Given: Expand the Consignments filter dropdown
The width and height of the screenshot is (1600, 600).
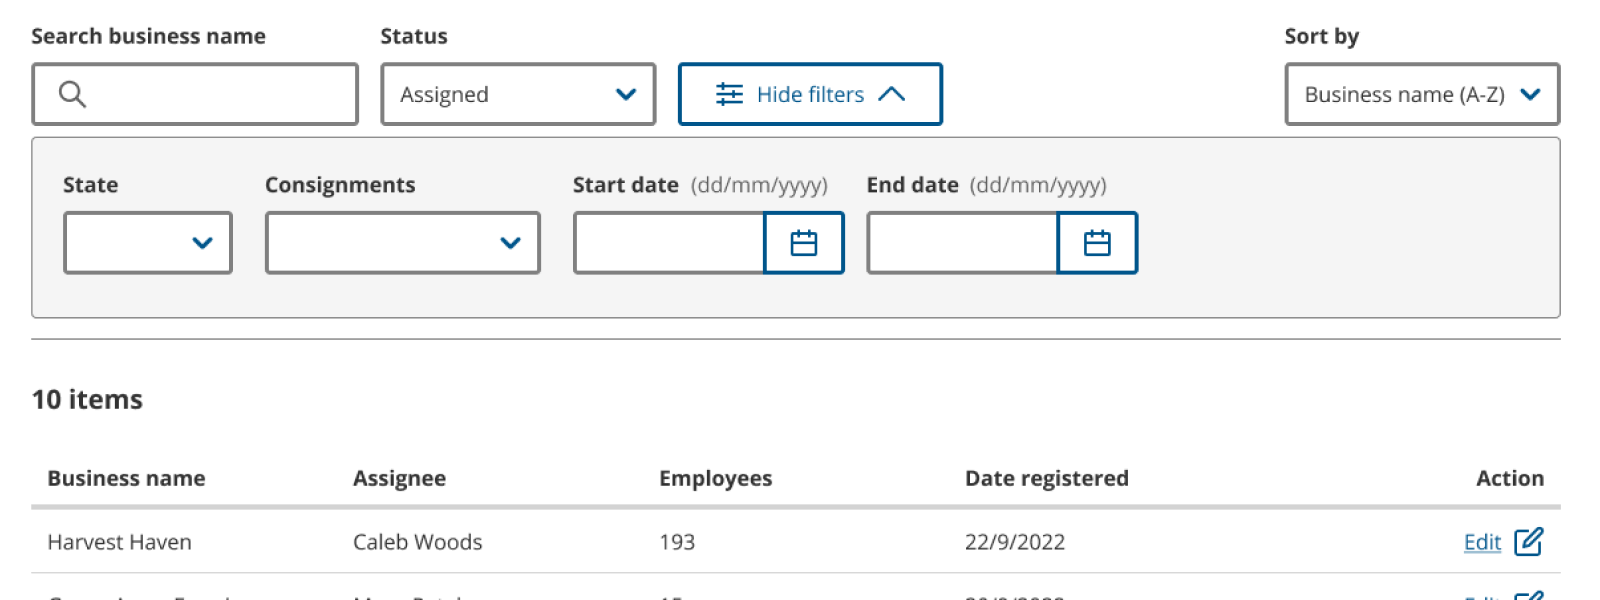Looking at the screenshot, I should point(402,243).
